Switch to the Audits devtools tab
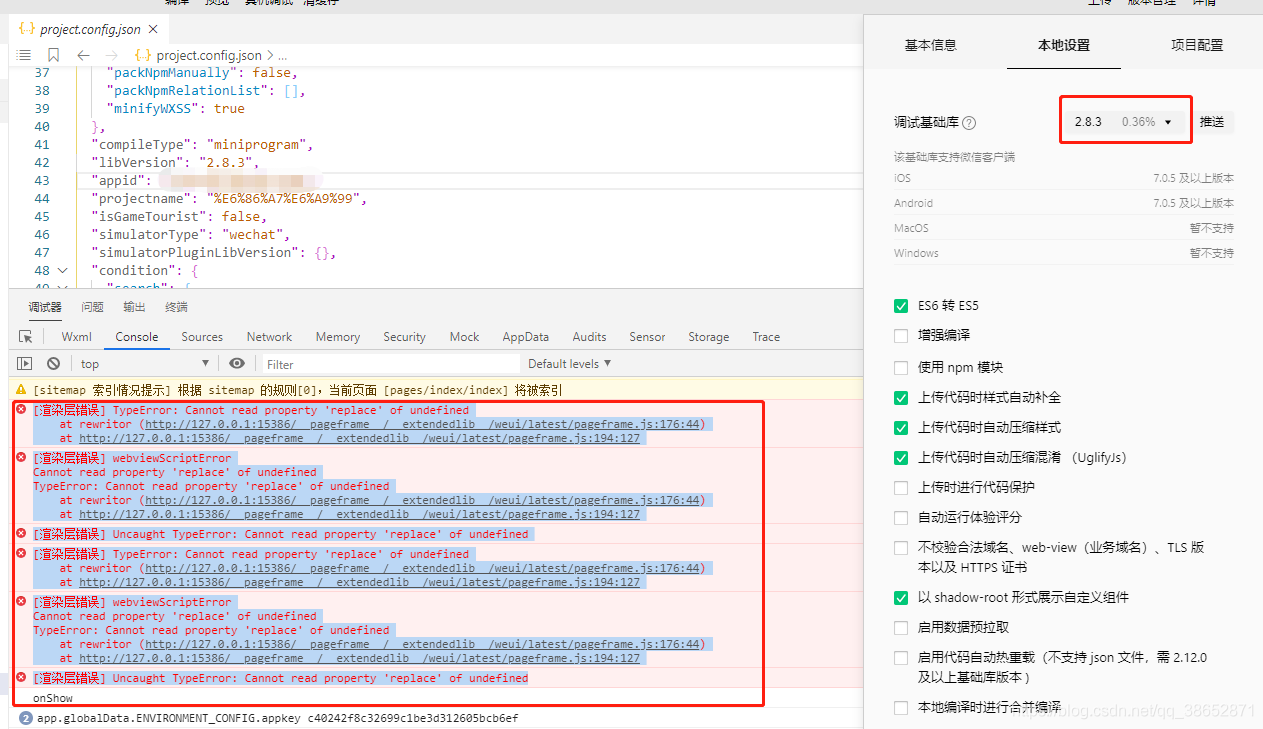1263x729 pixels. [x=589, y=337]
